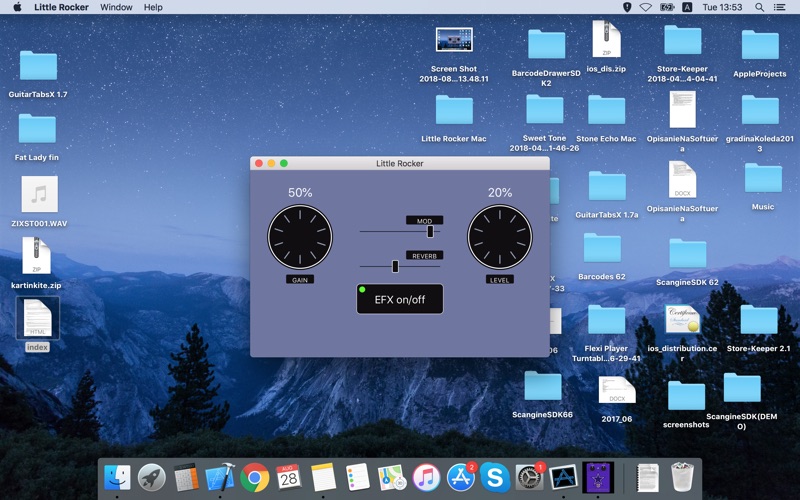Select the Fat Lady fin folder

click(37, 129)
